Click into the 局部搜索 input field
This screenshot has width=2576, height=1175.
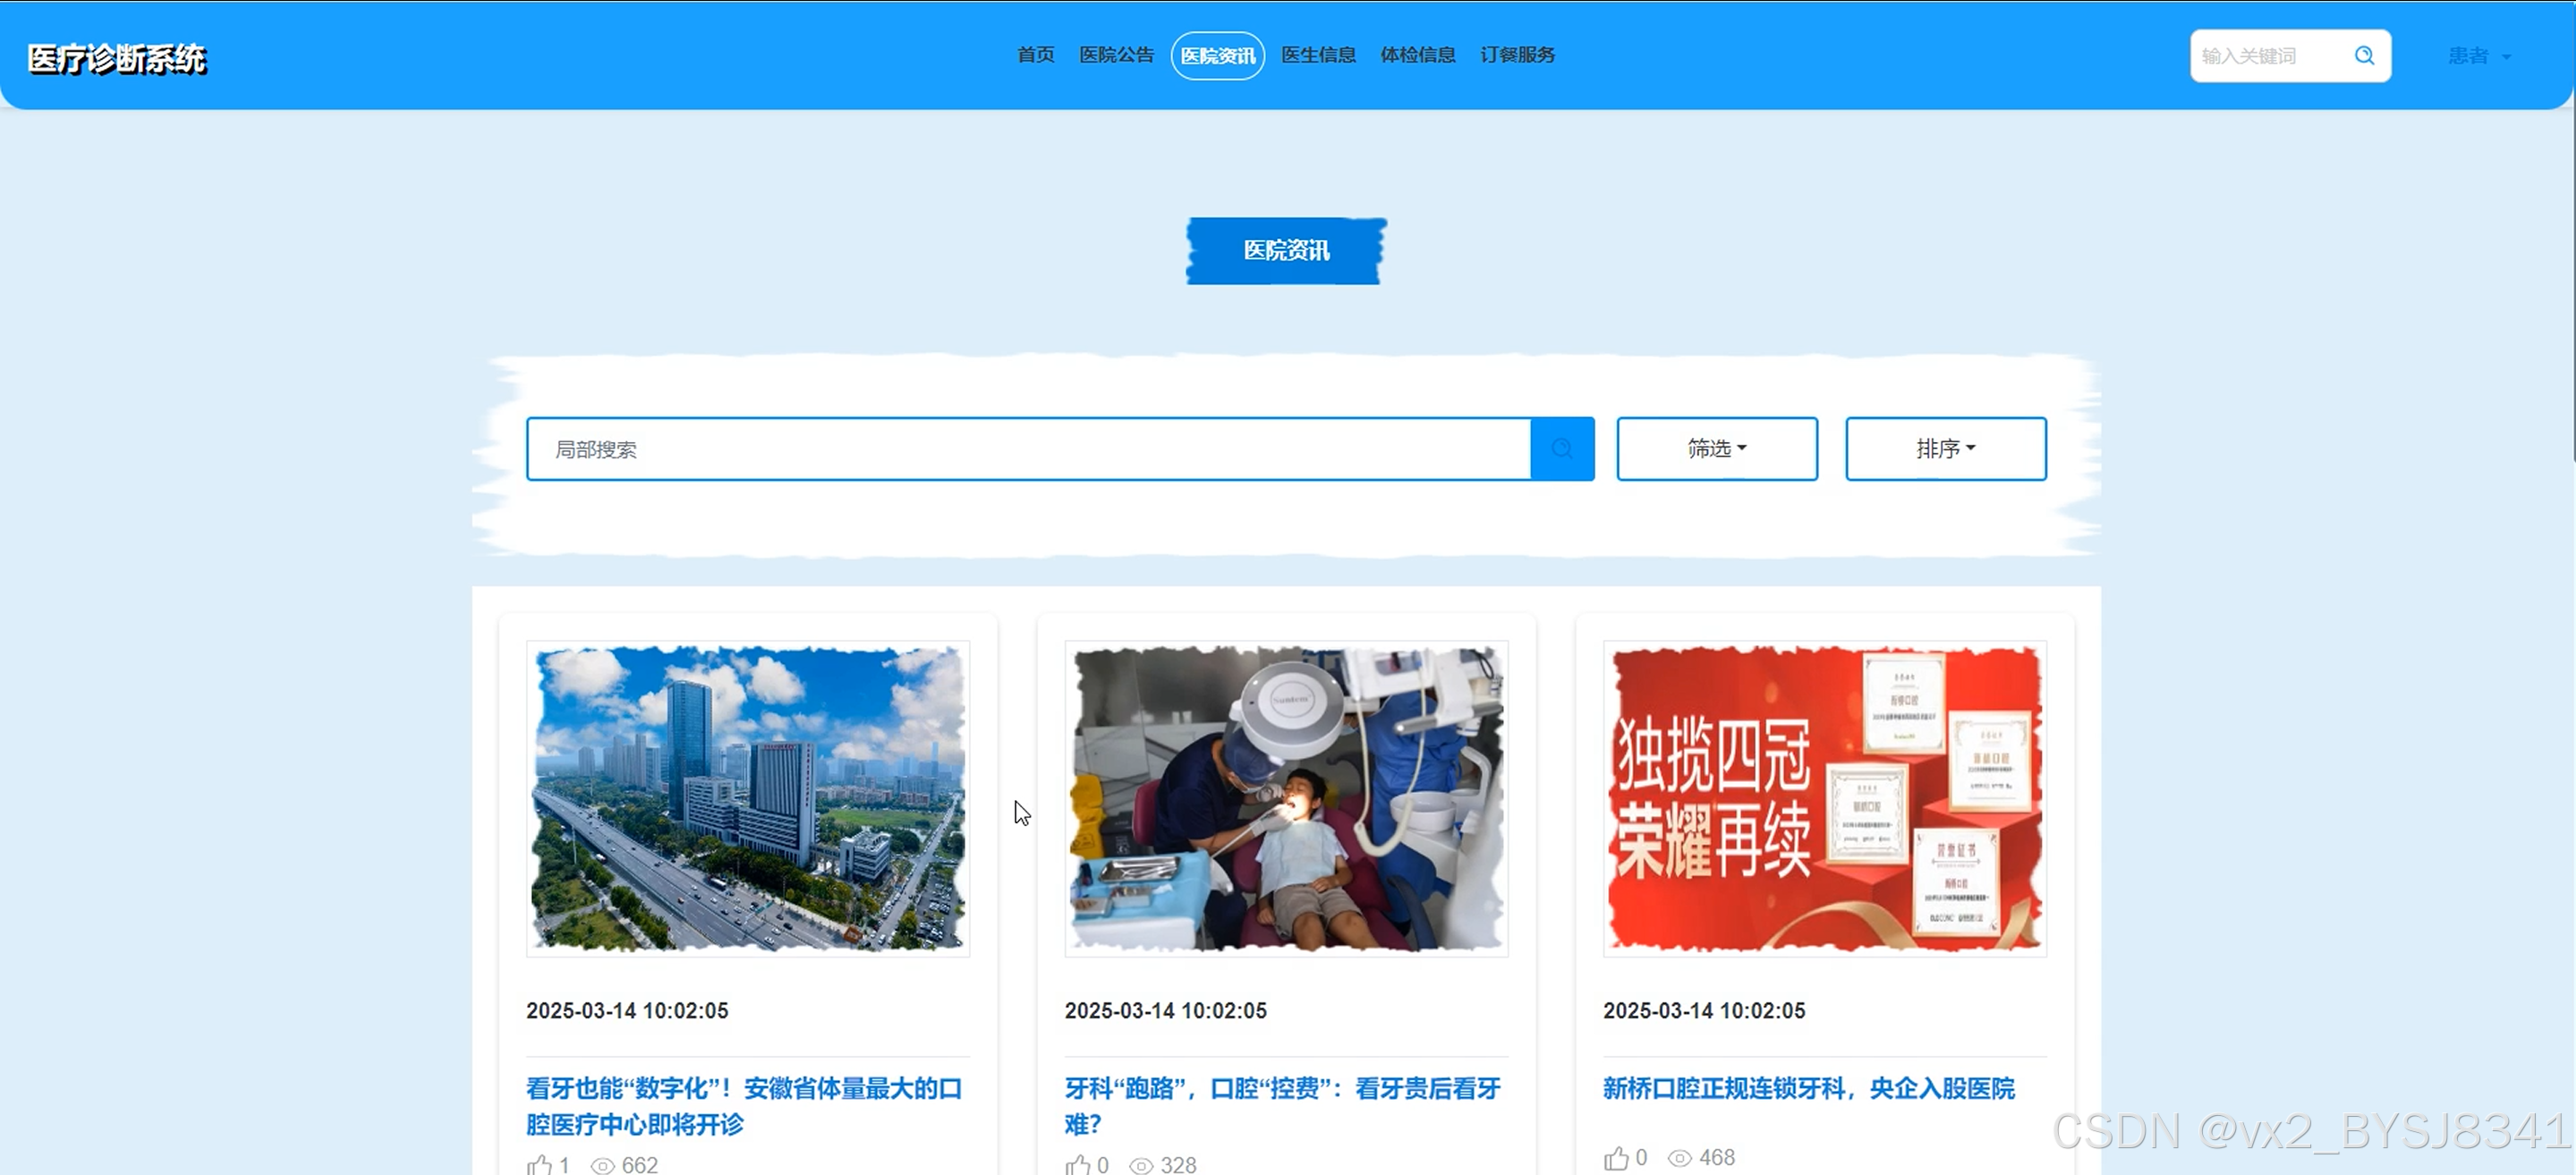pos(1028,449)
